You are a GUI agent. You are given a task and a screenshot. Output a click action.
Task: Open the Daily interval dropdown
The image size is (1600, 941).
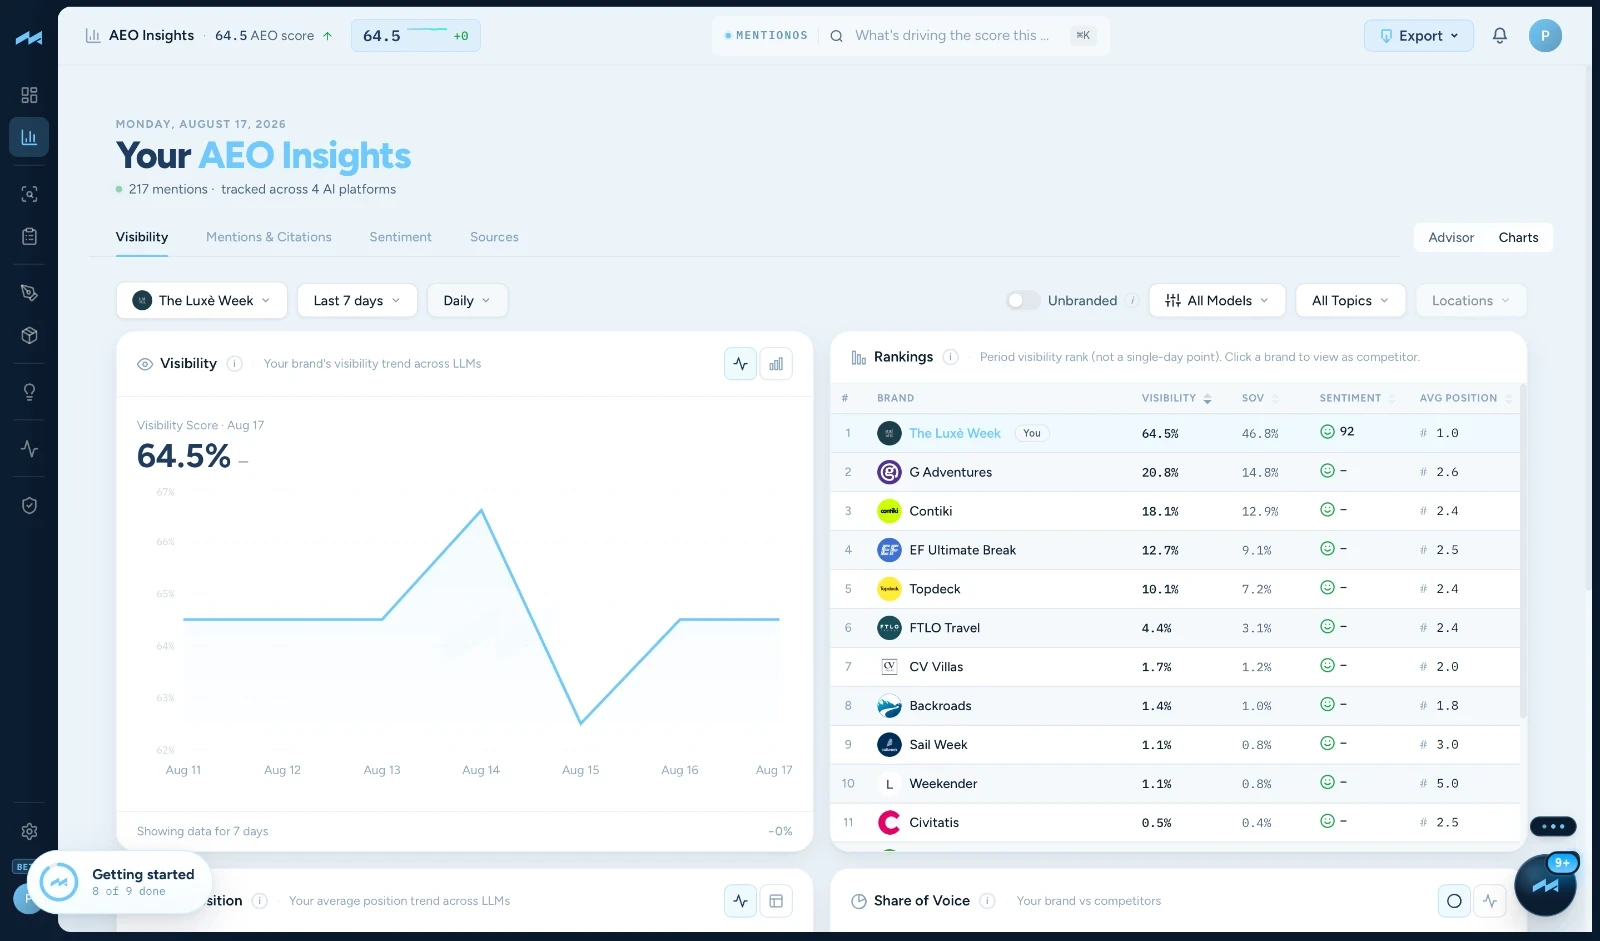(x=467, y=301)
